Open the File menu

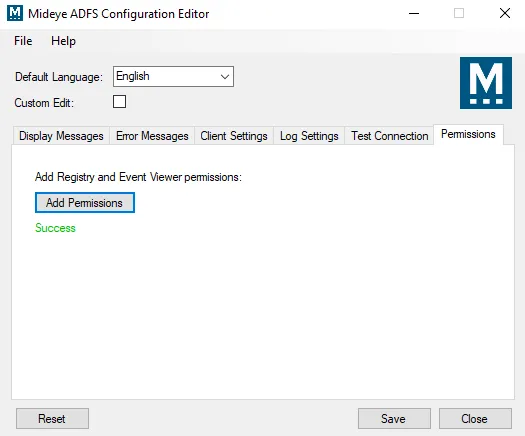(23, 41)
